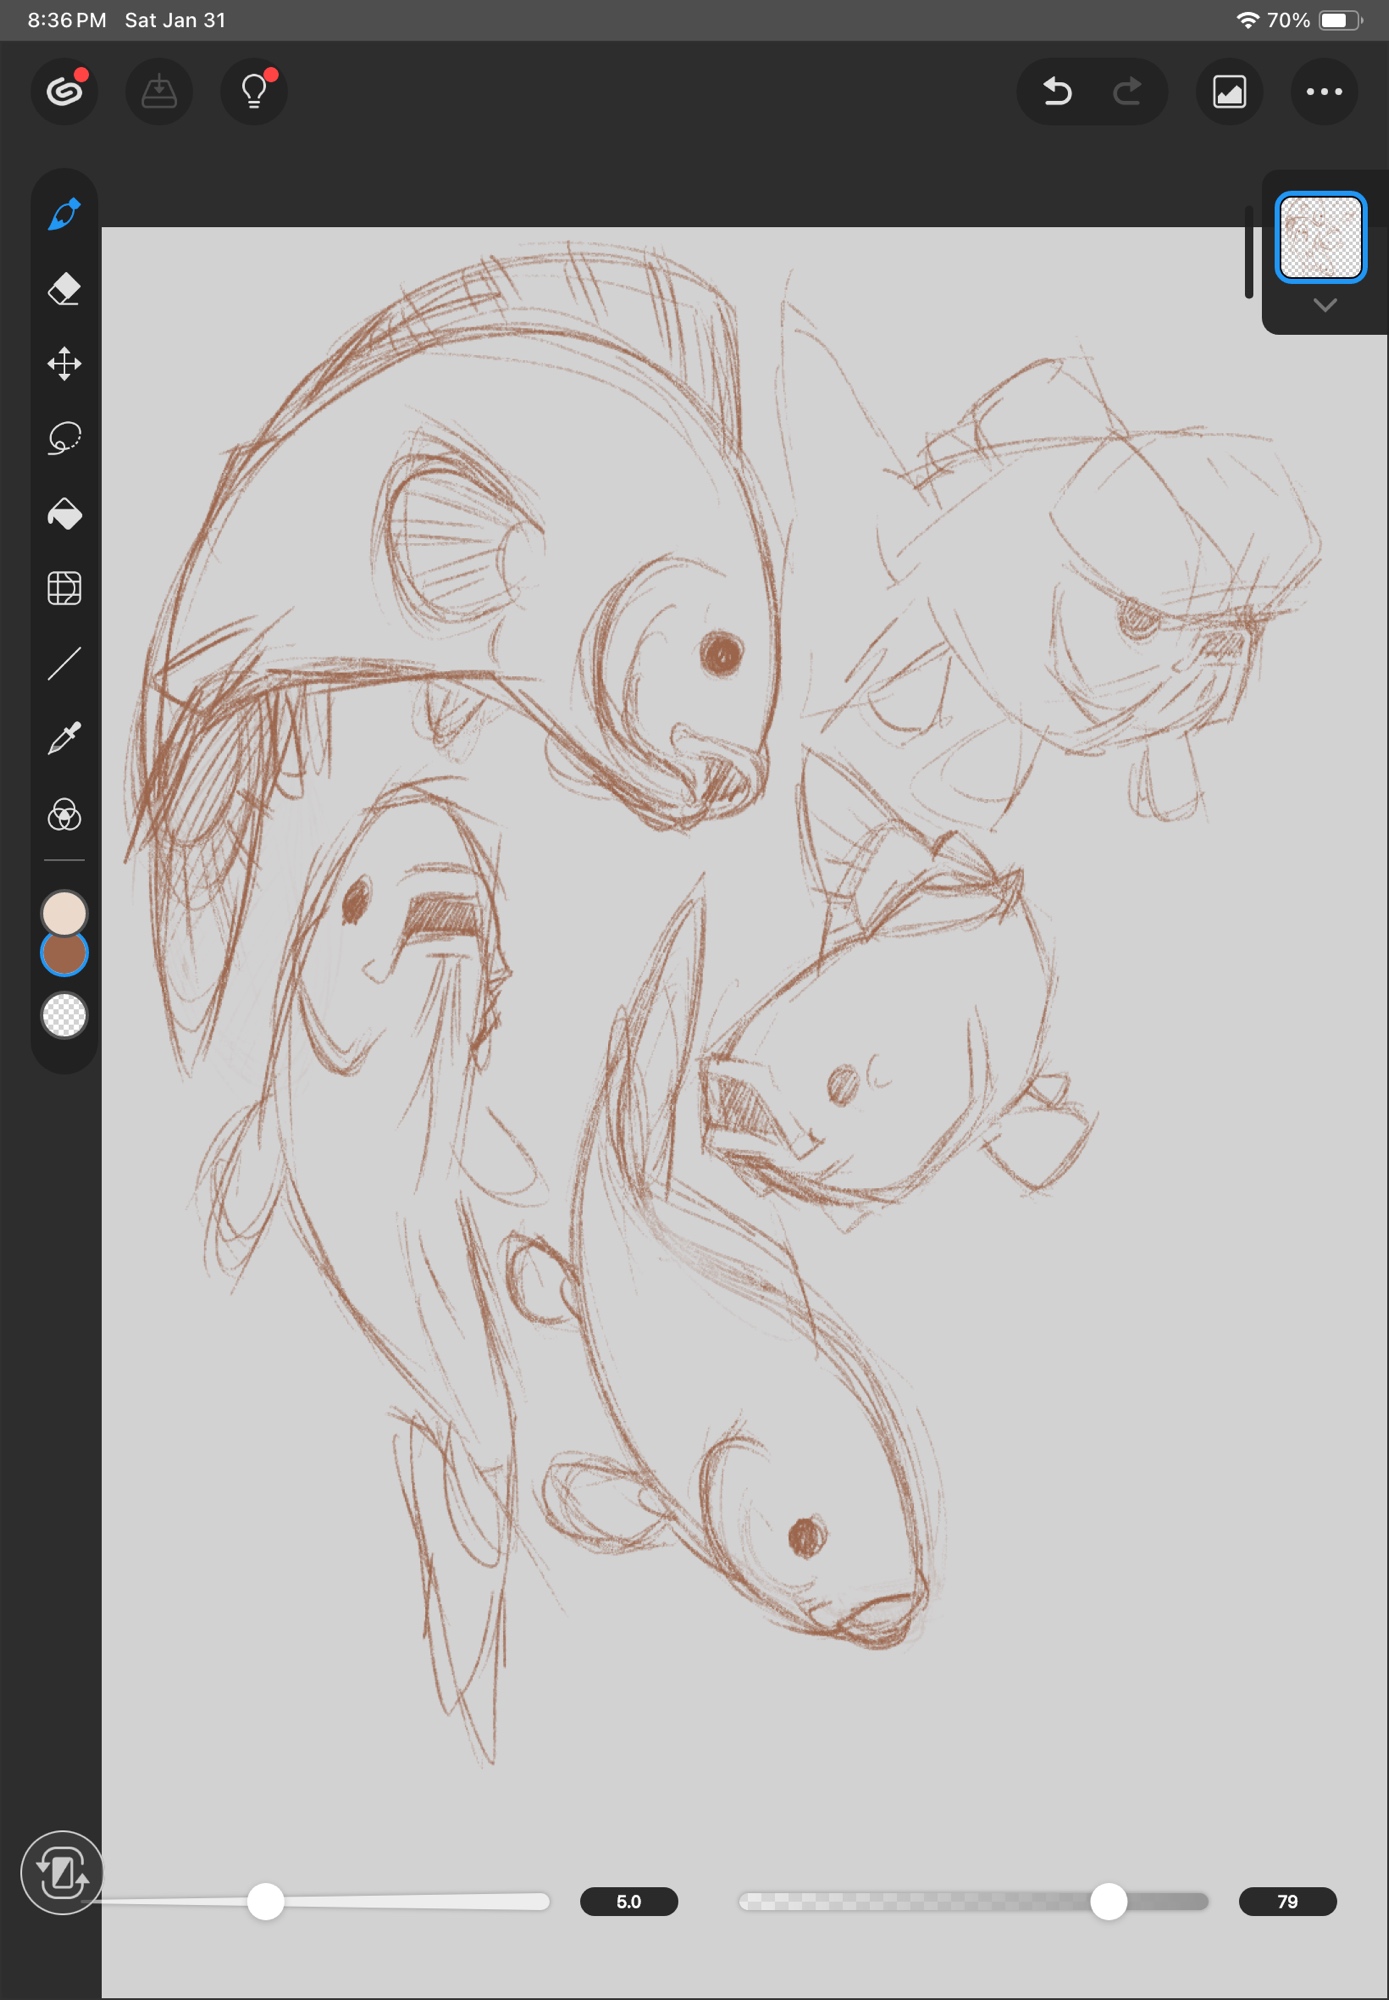
Task: Pick the Eyedropper color sampler
Action: click(64, 739)
